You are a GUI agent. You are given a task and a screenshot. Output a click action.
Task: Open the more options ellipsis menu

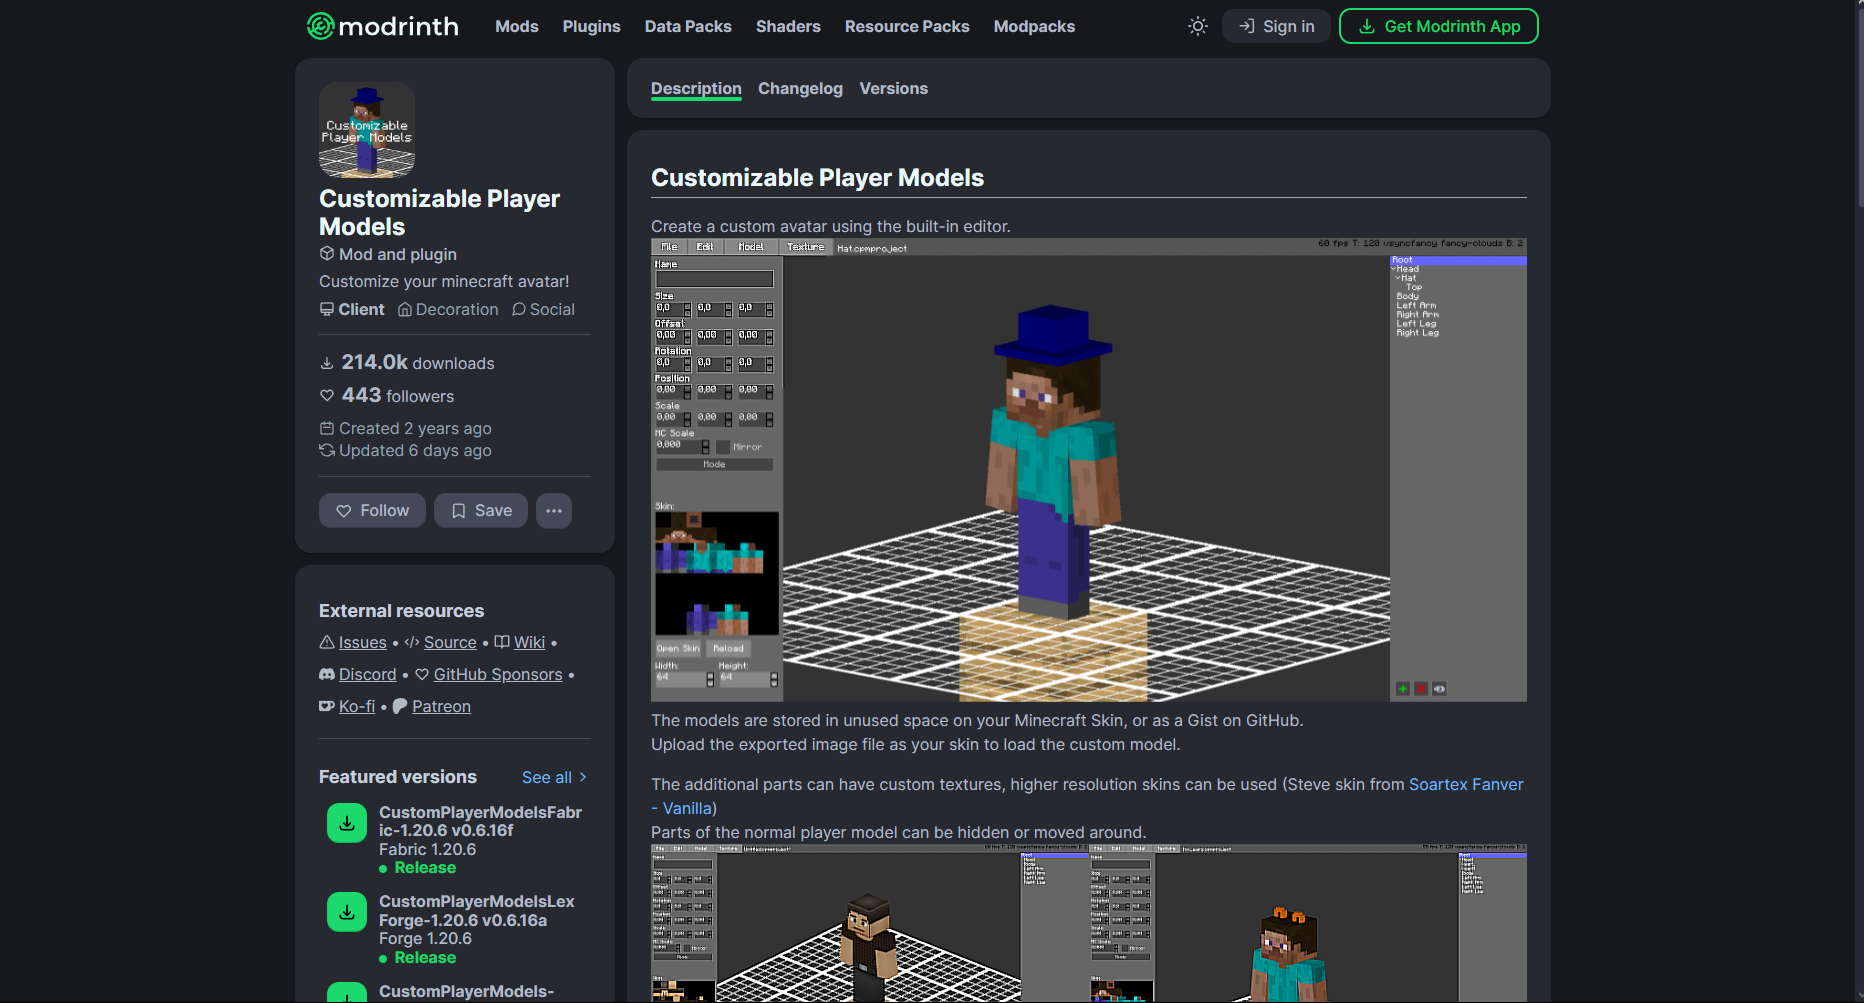point(554,510)
